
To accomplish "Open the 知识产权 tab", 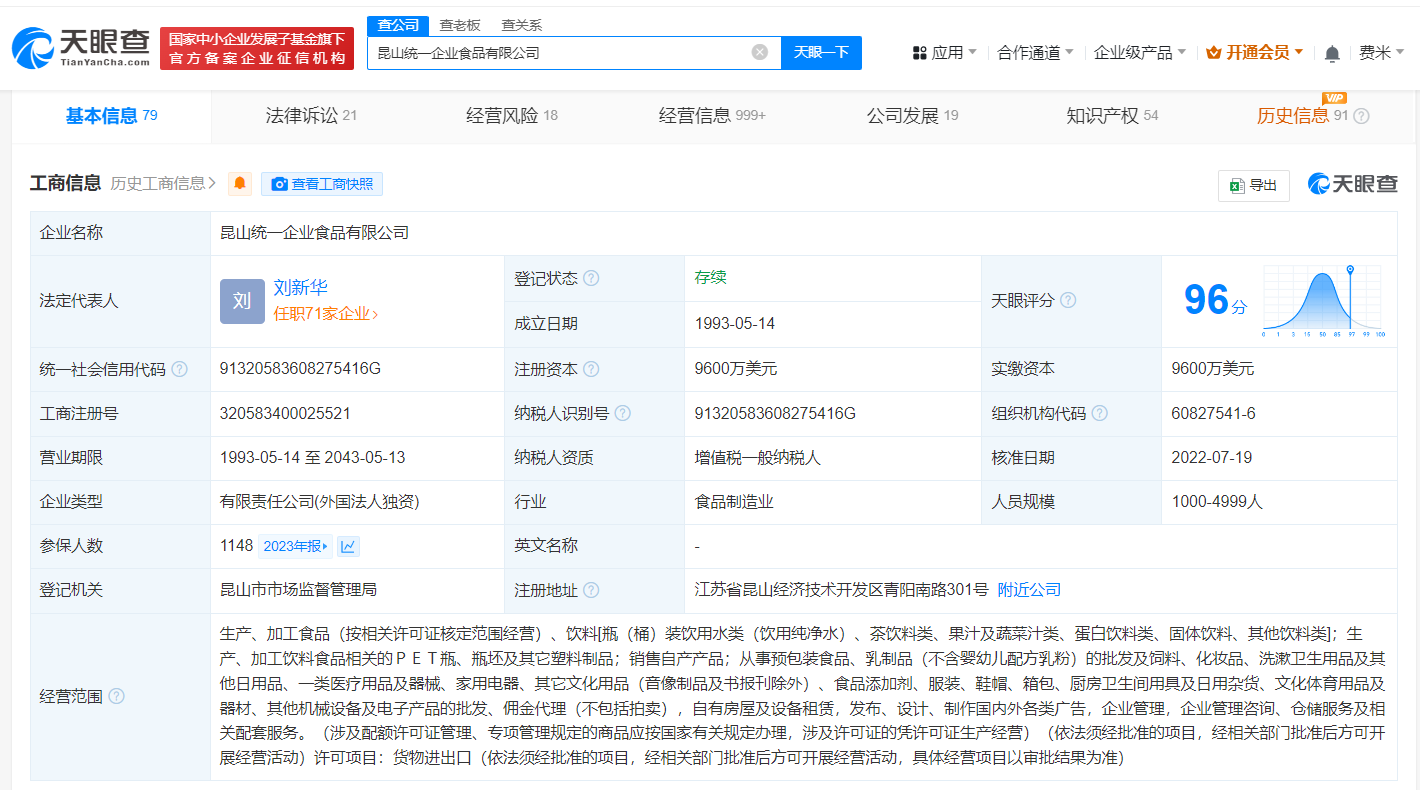I will pos(1111,116).
